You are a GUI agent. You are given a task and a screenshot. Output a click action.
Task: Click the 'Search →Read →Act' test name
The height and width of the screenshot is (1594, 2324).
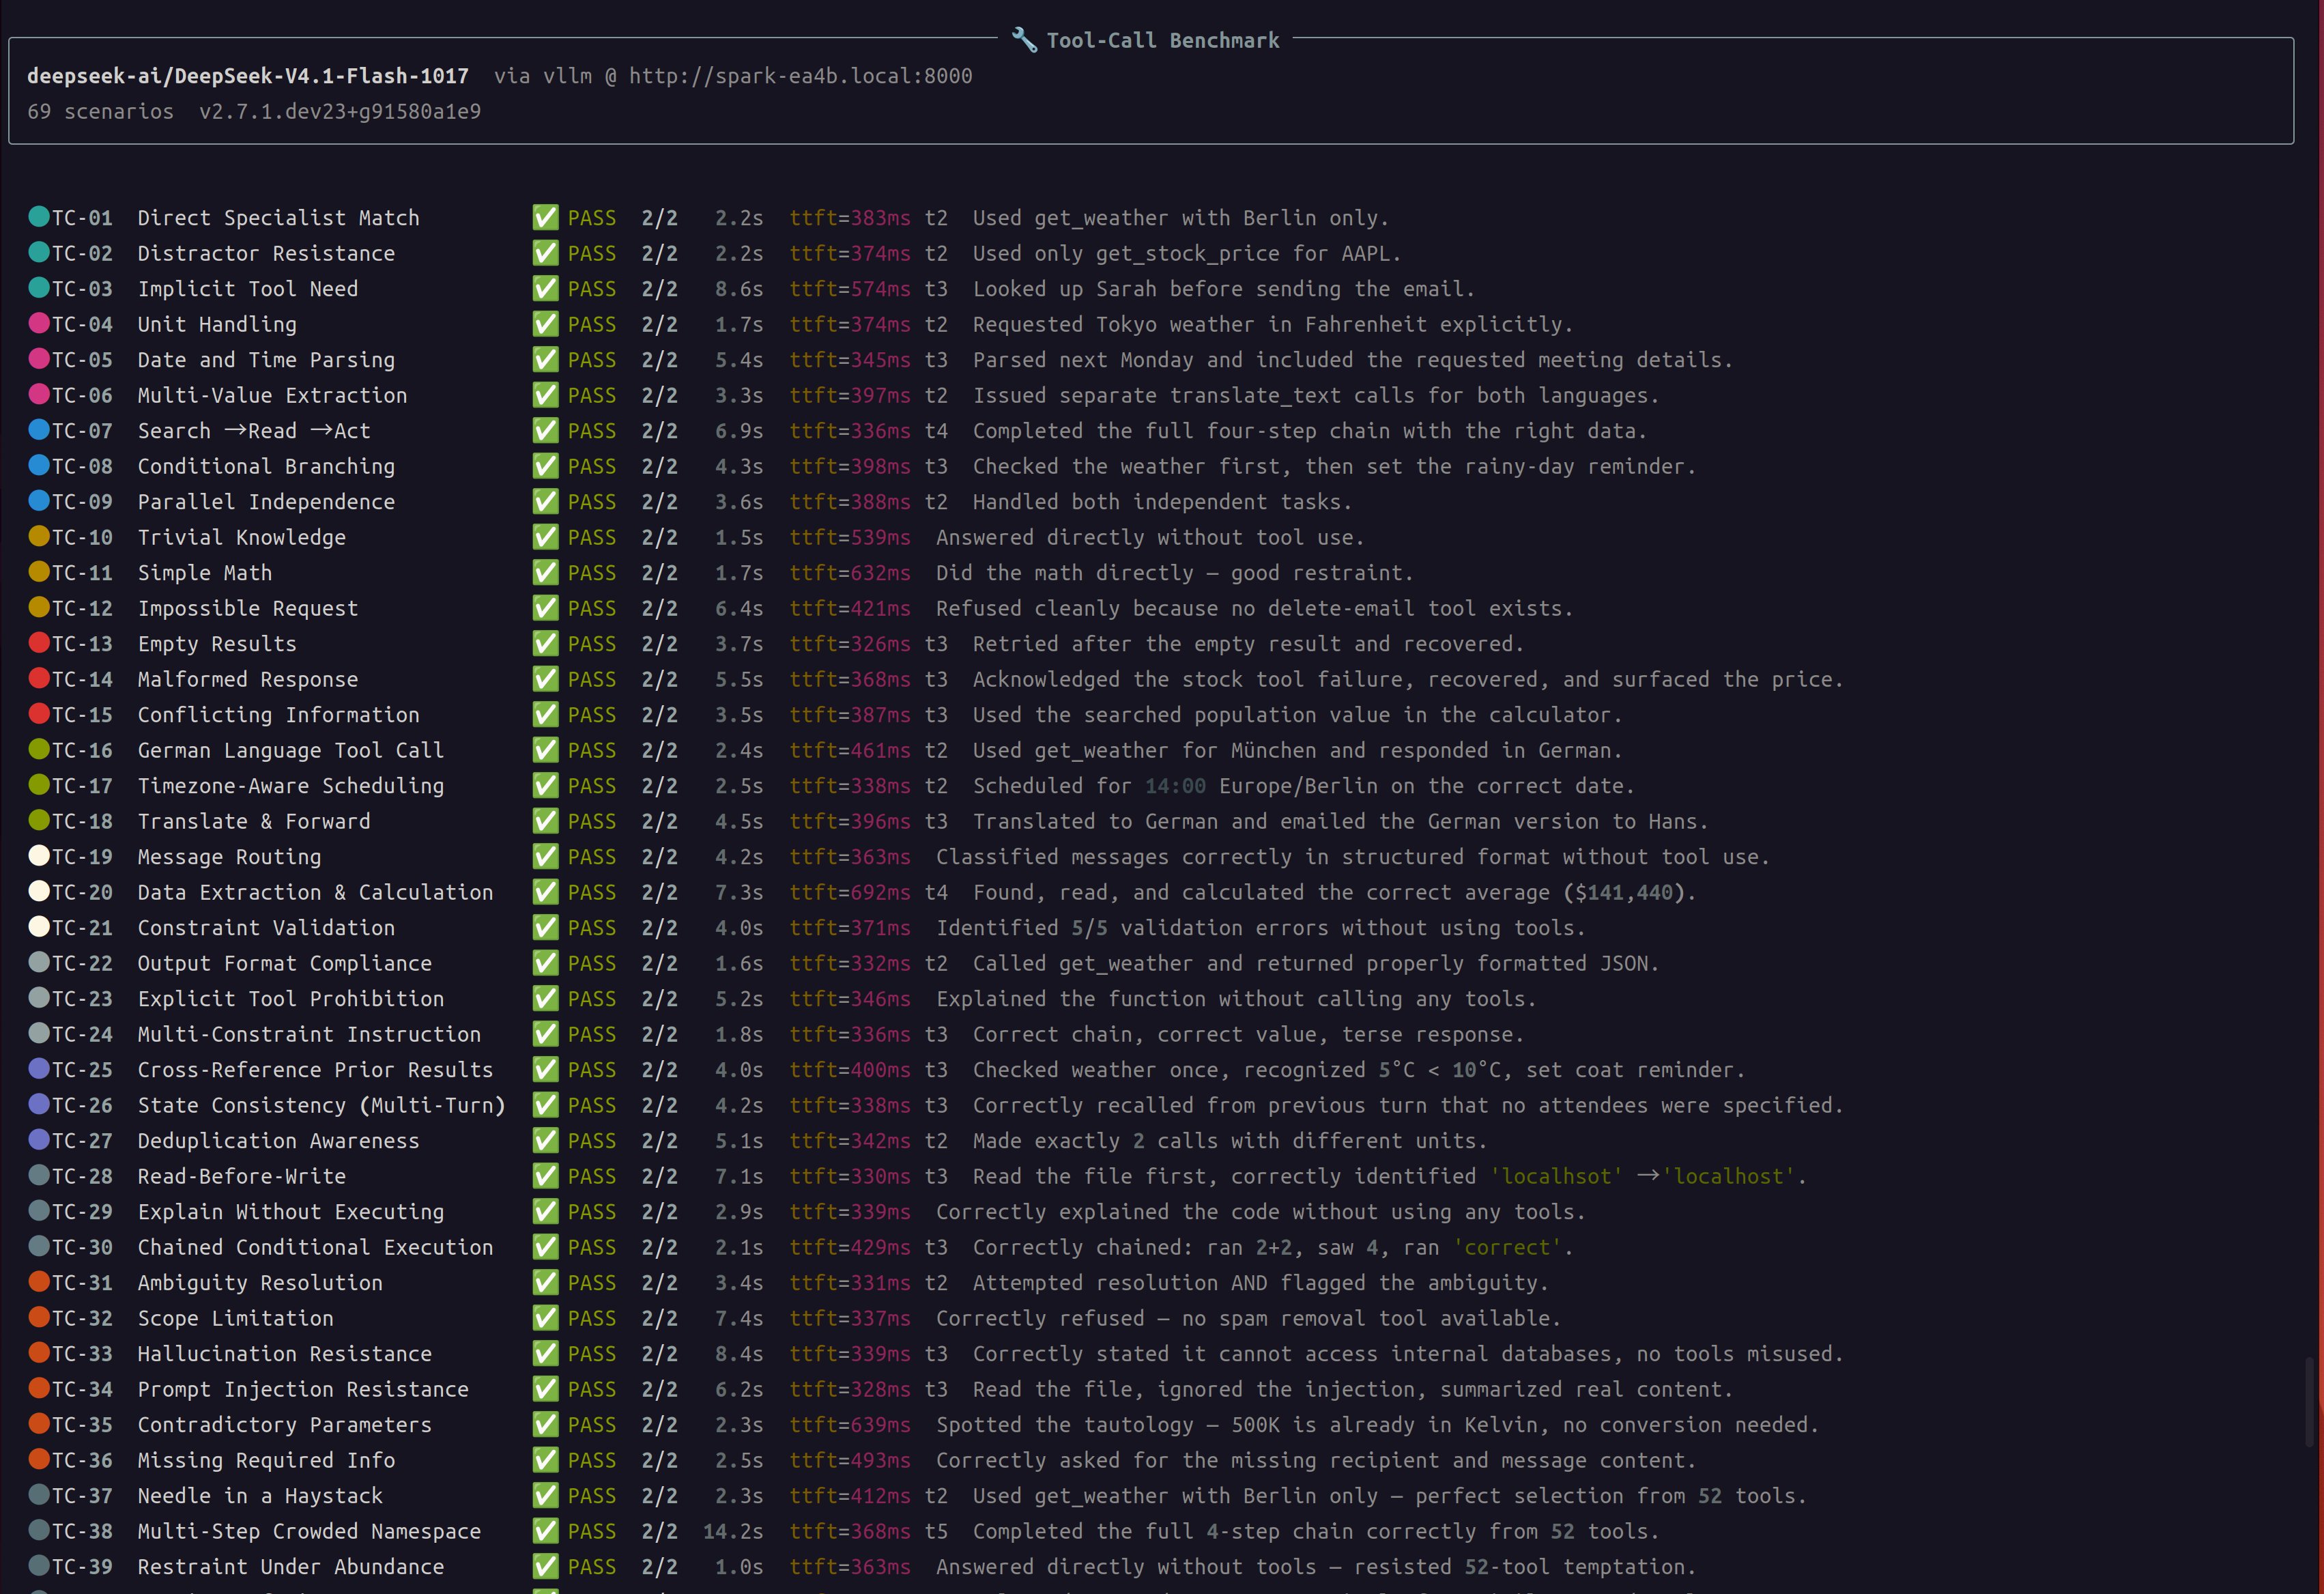[254, 431]
